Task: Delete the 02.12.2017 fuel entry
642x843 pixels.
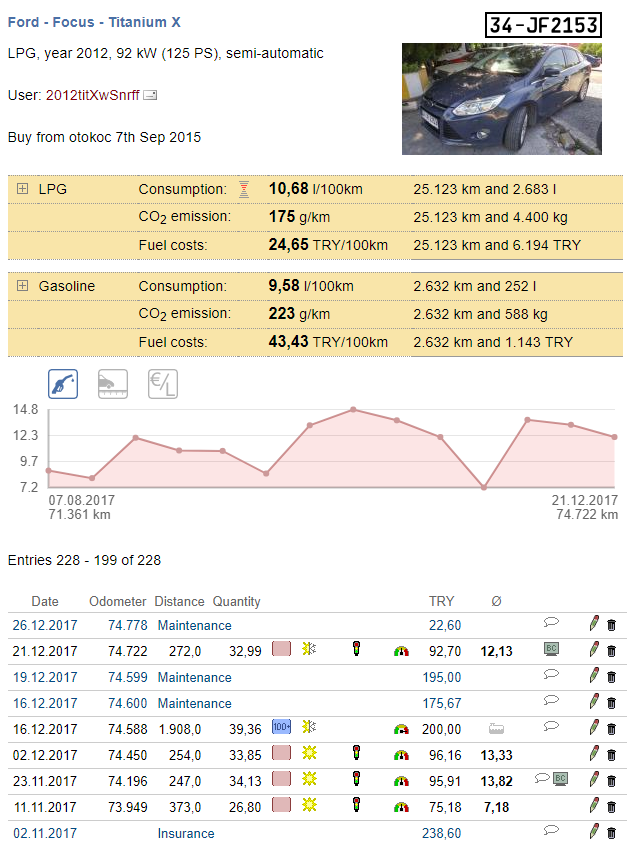Action: (611, 755)
